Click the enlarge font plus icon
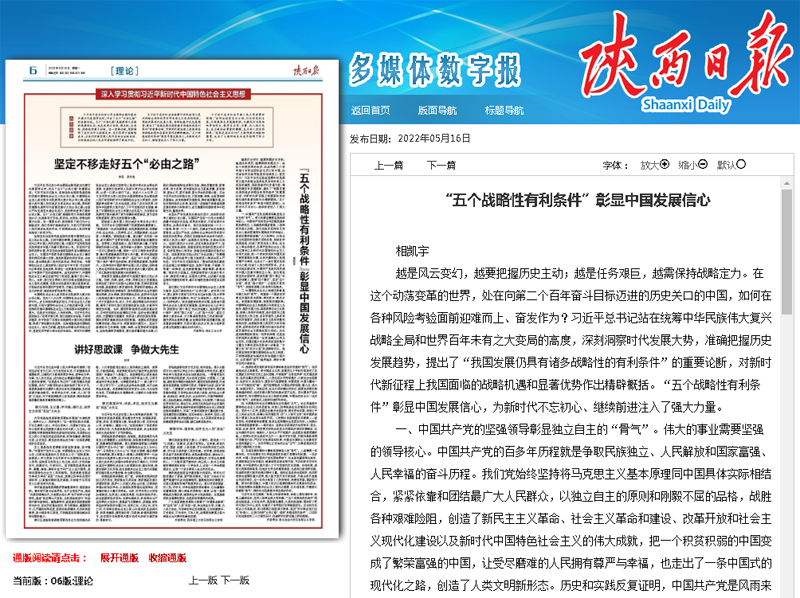This screenshot has width=800, height=598. pyautogui.click(x=664, y=165)
